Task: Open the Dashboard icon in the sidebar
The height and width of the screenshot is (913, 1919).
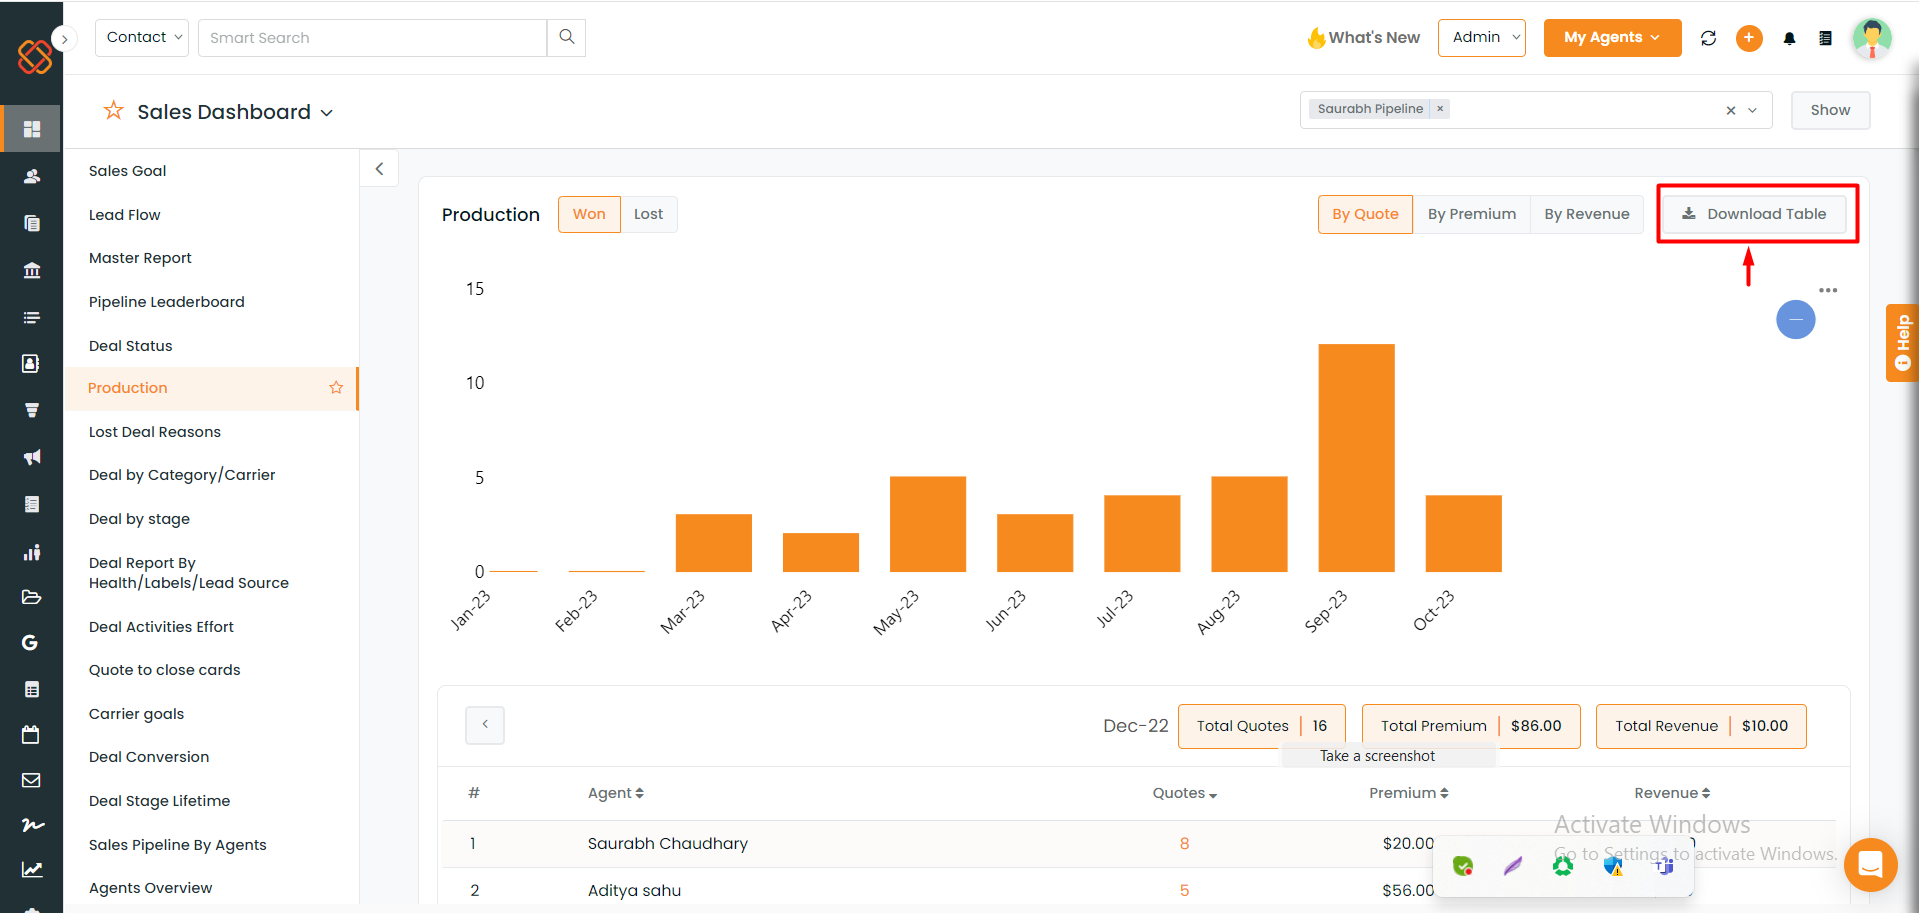Action: 31,128
